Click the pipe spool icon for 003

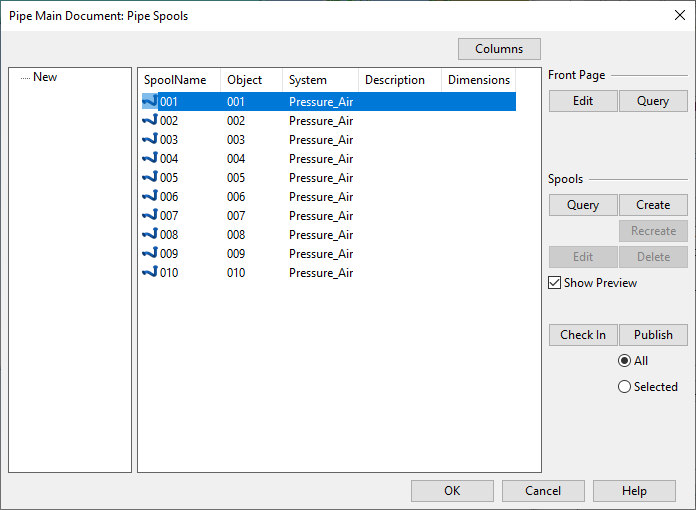coord(150,139)
